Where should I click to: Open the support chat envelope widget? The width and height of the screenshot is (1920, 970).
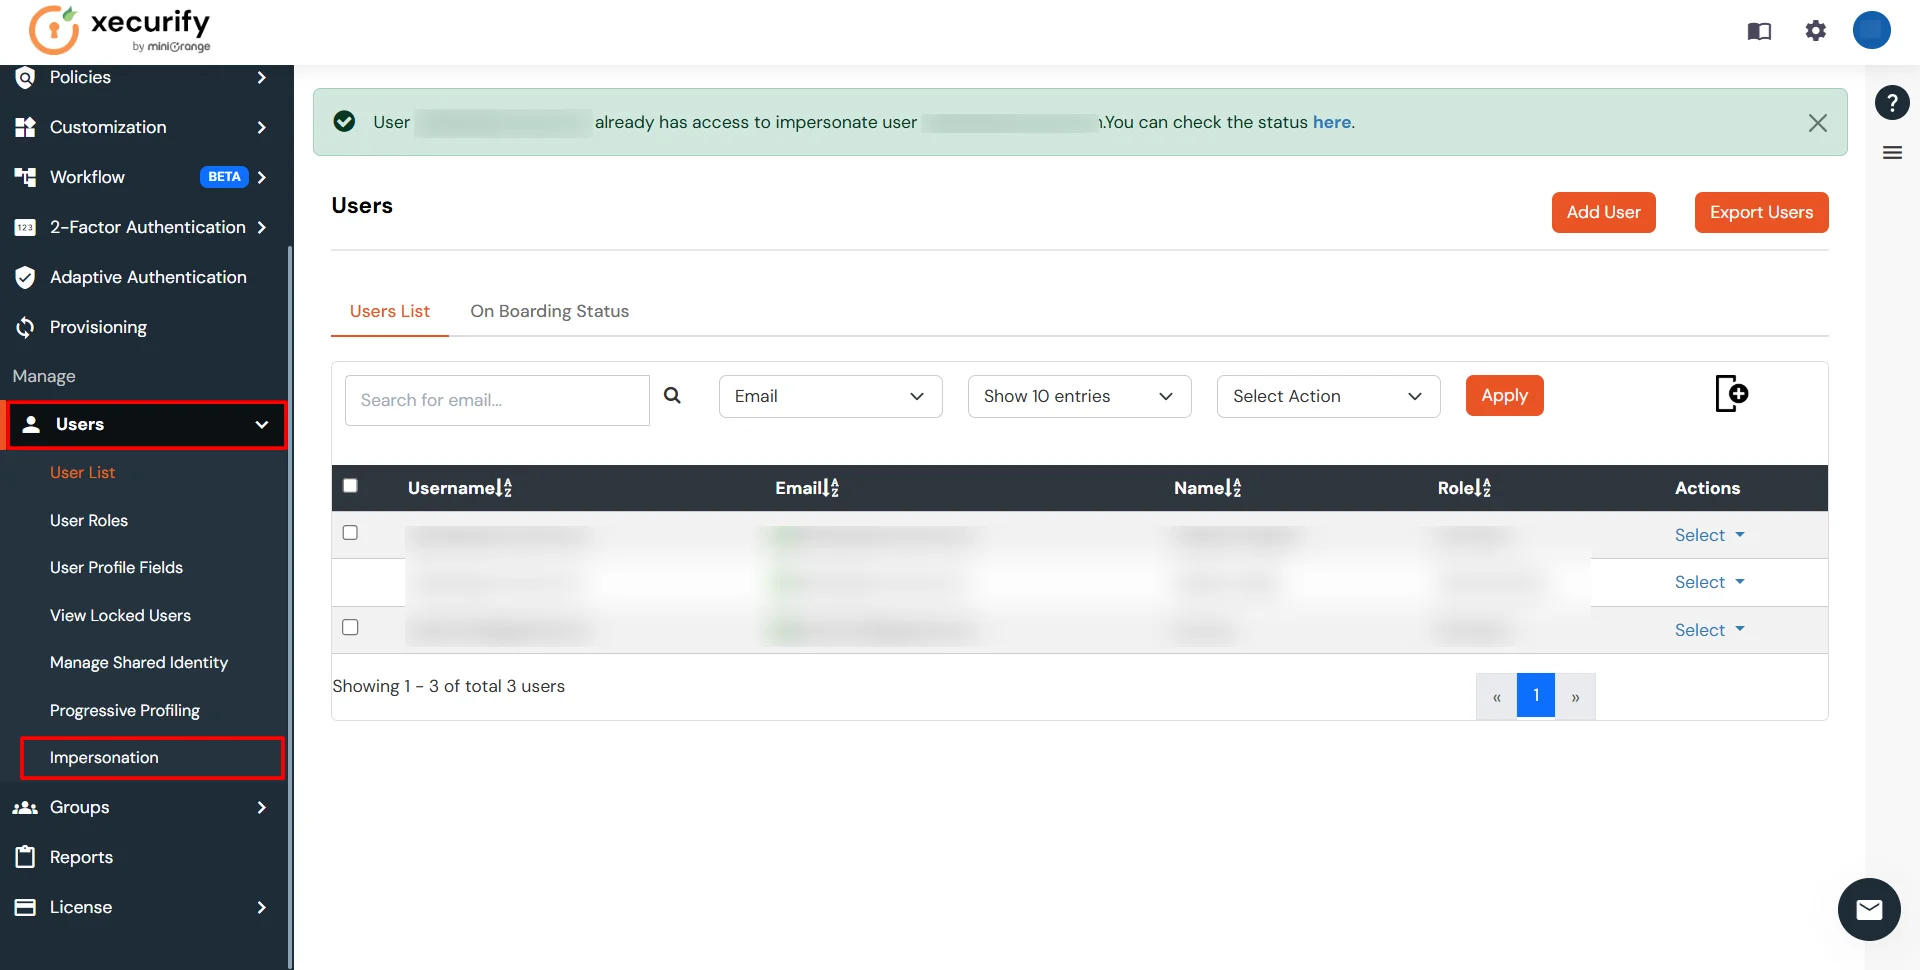(x=1869, y=909)
